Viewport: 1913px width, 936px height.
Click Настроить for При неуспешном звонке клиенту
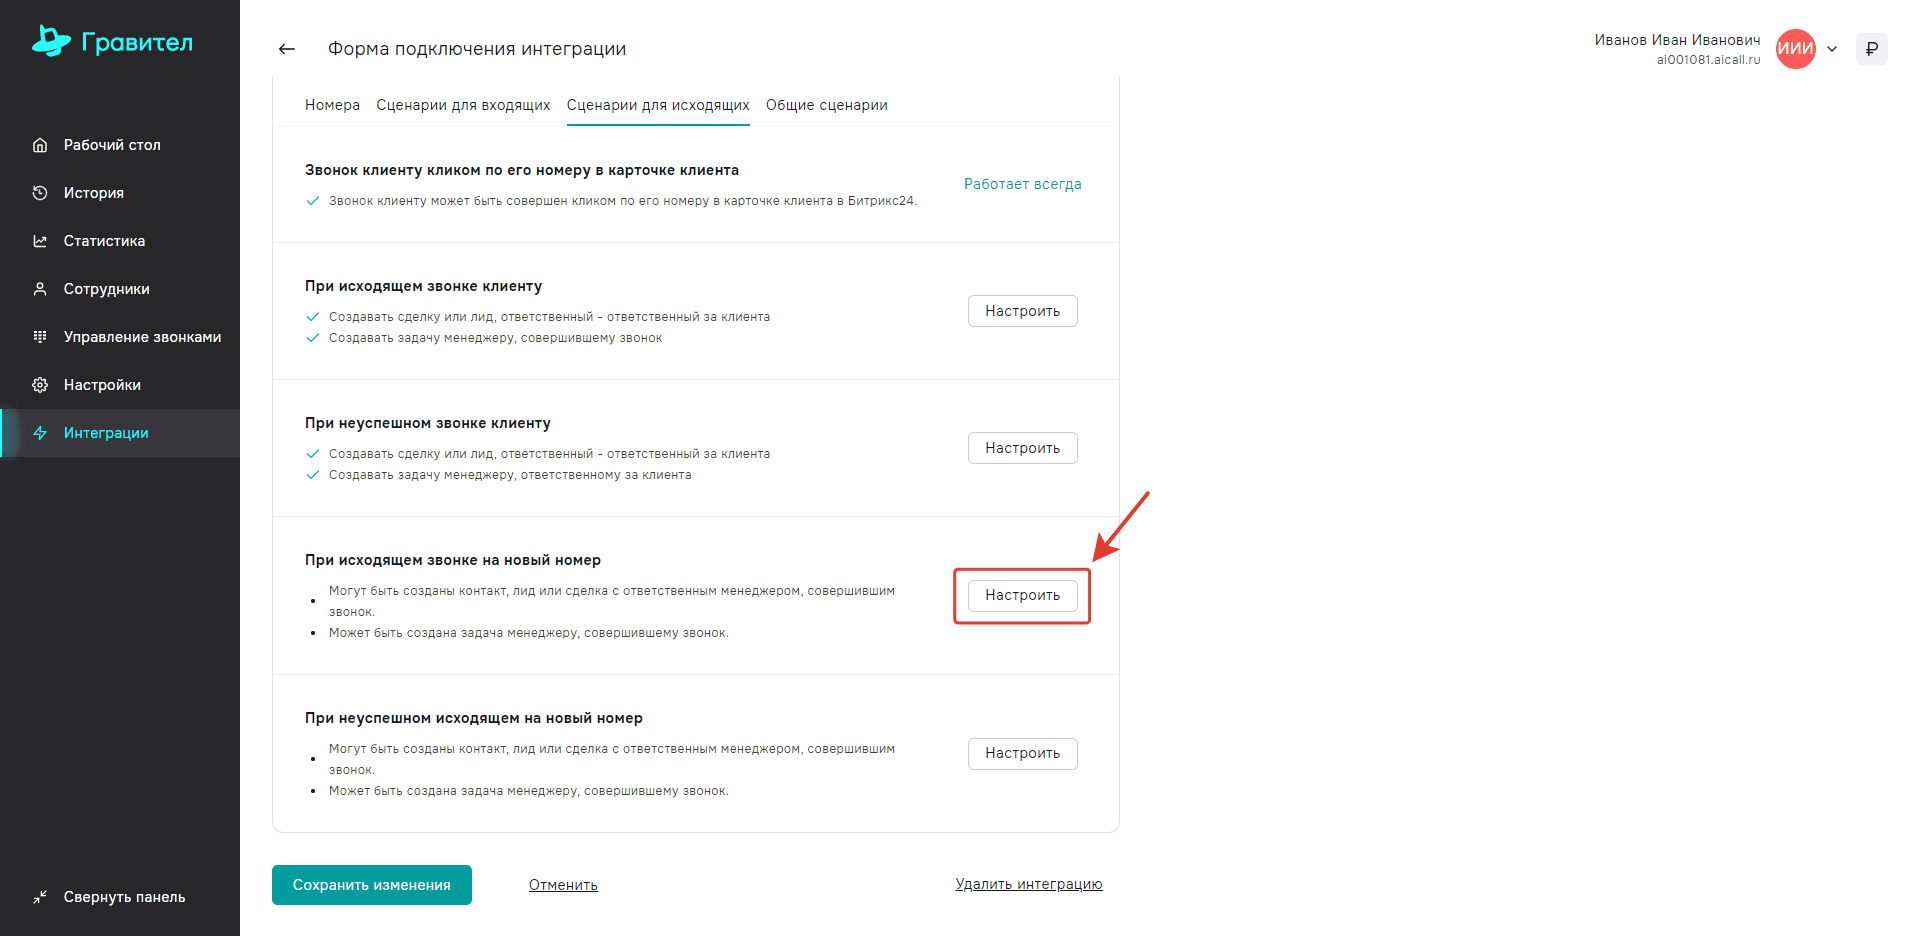(1022, 448)
